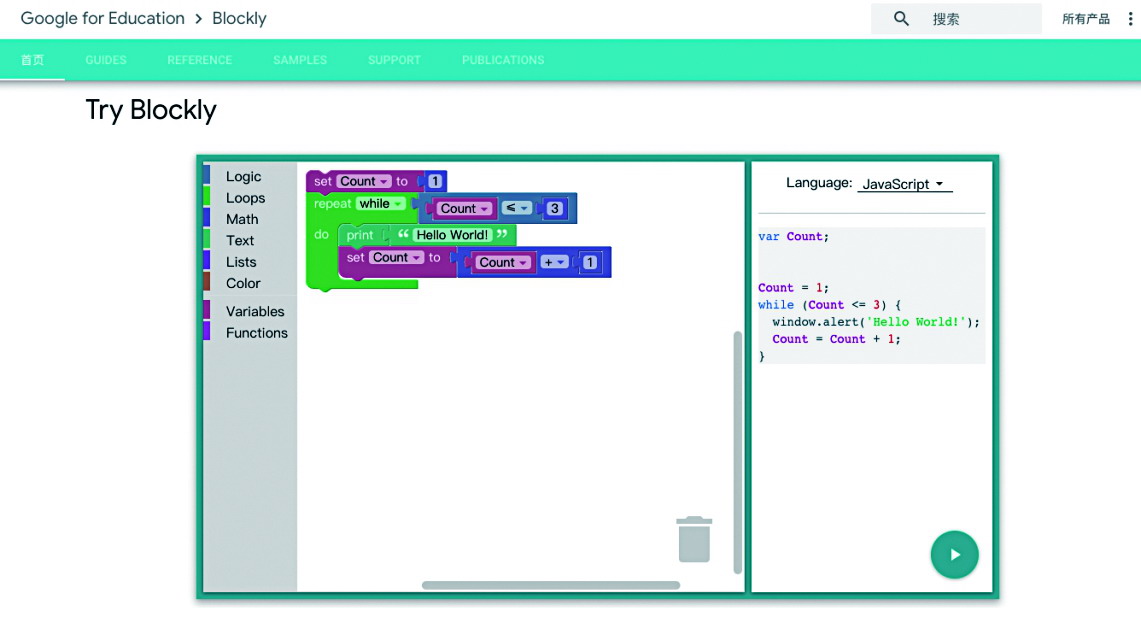Click the code line "Count = 1;"

click(793, 288)
